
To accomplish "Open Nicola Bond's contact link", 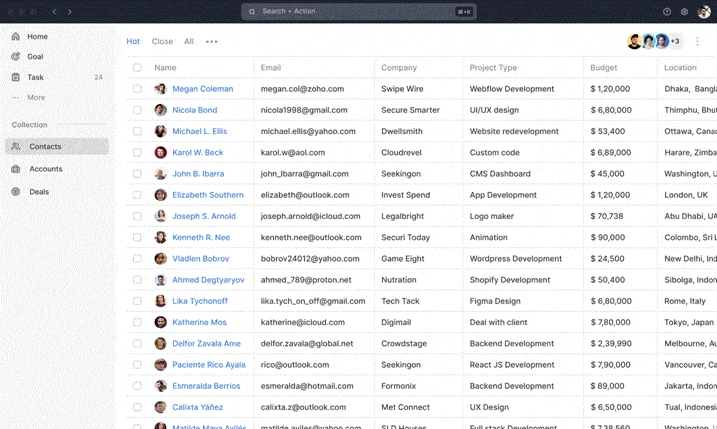I will (x=194, y=110).
